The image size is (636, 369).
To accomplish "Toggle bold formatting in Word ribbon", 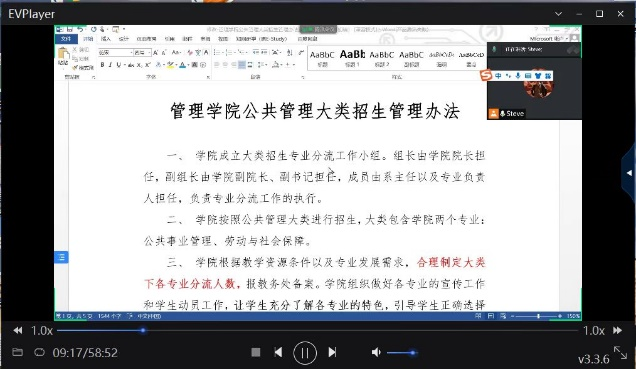I will (x=103, y=65).
